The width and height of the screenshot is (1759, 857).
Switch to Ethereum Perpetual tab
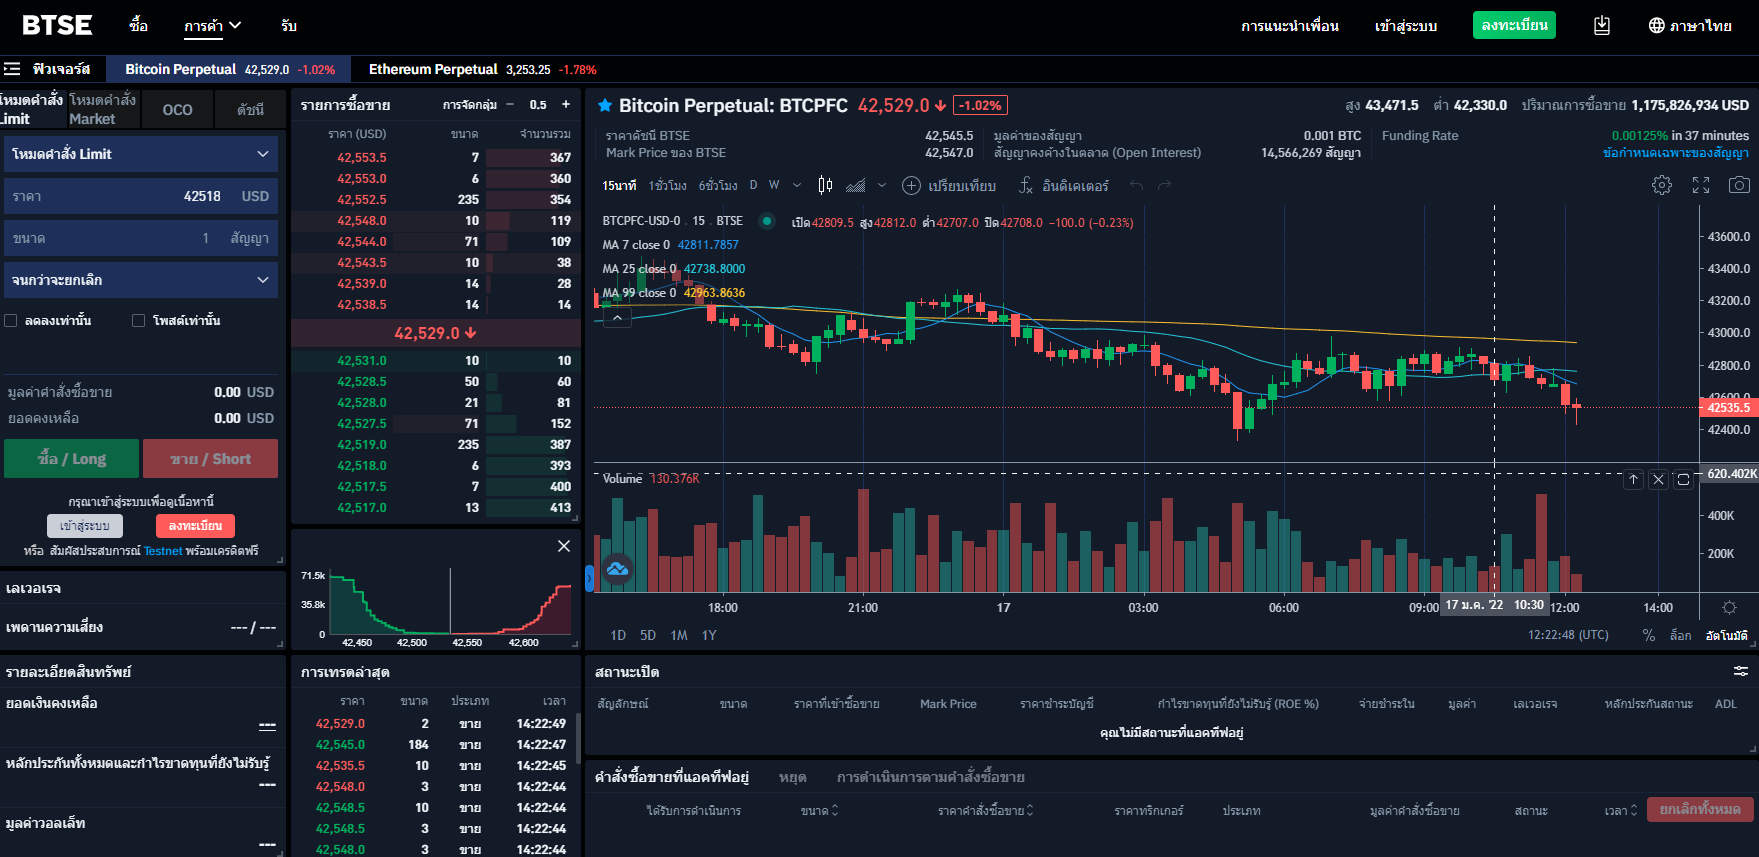tap(482, 69)
